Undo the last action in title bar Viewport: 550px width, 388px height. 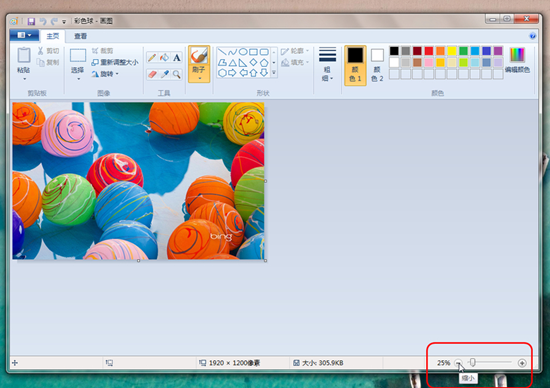tap(43, 21)
